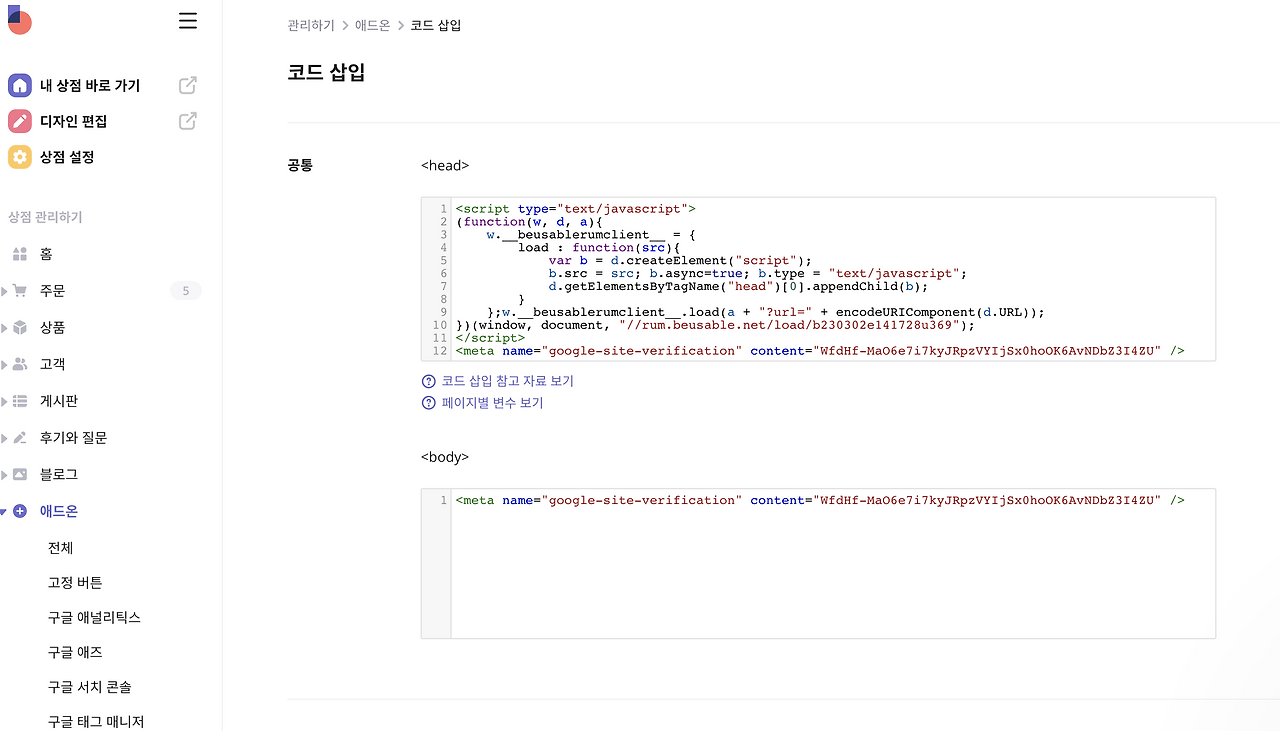The width and height of the screenshot is (1280, 731).
Task: Open the 후기와 질문 menu item
Action: point(73,438)
